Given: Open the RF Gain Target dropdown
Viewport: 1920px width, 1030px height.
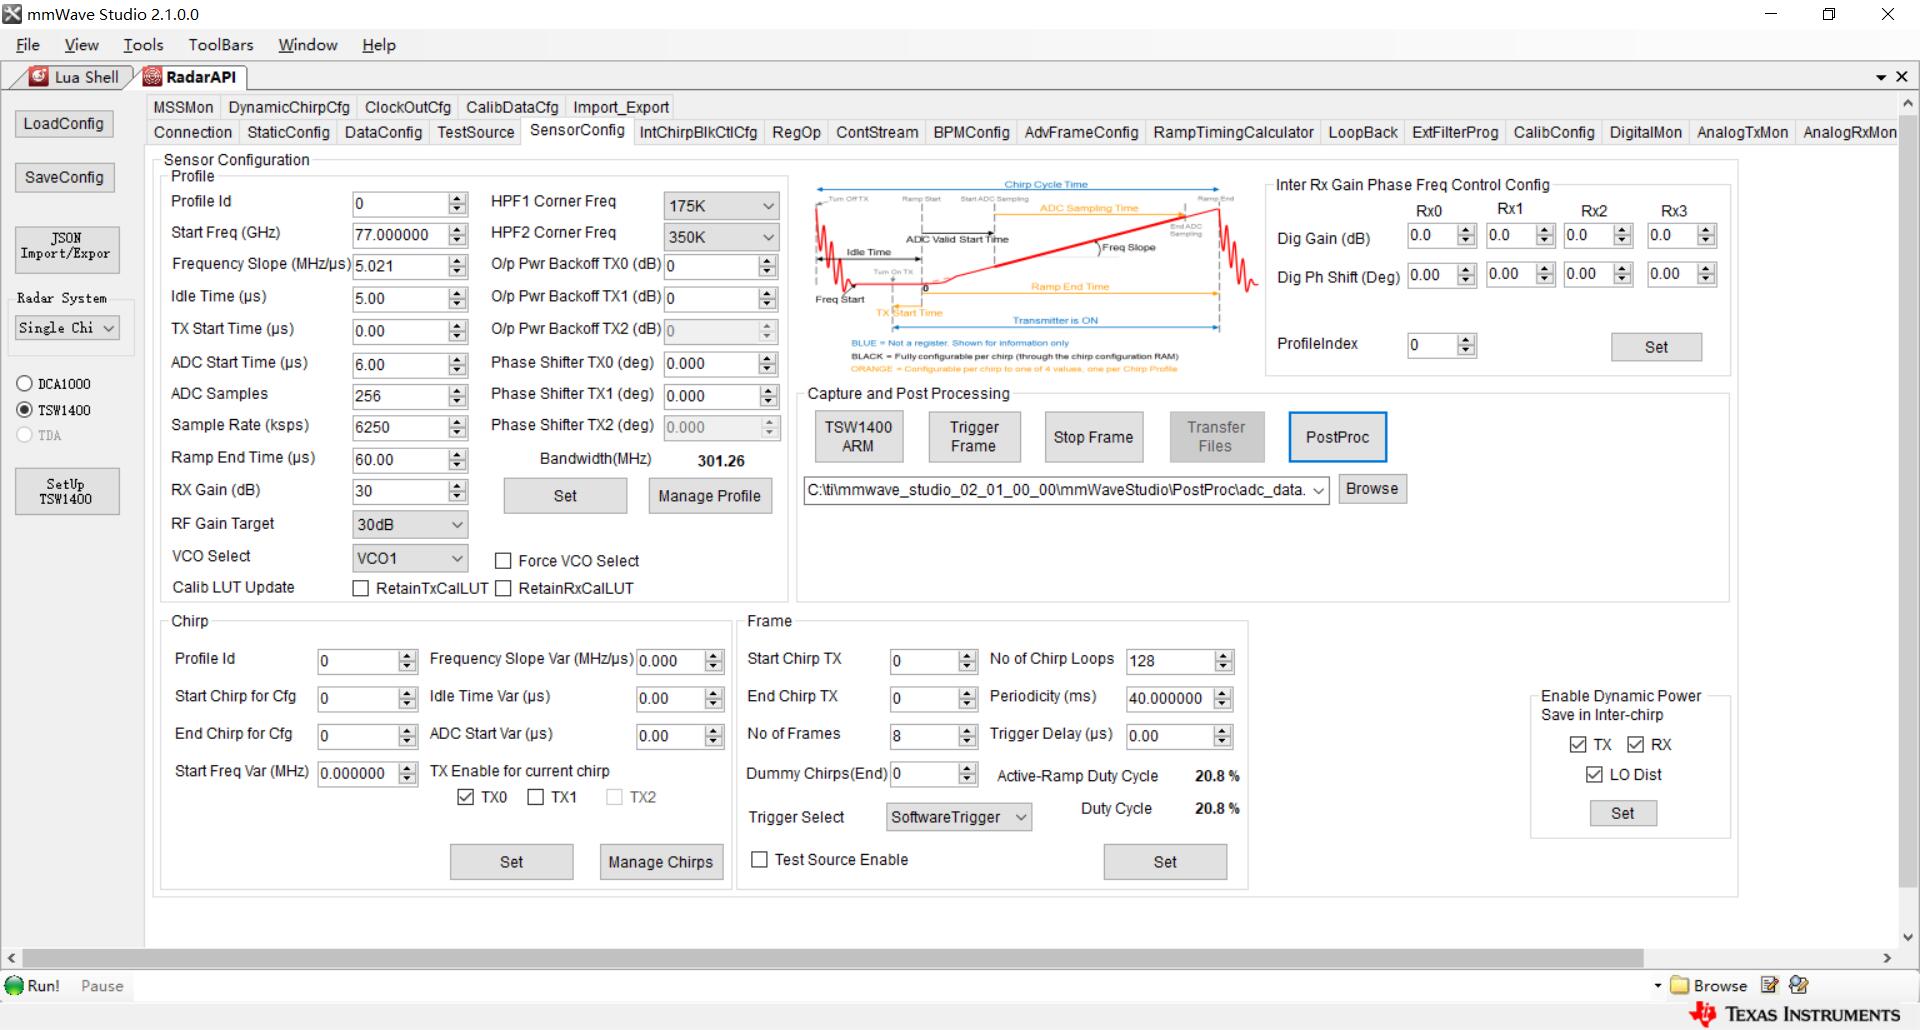Looking at the screenshot, I should click(410, 524).
